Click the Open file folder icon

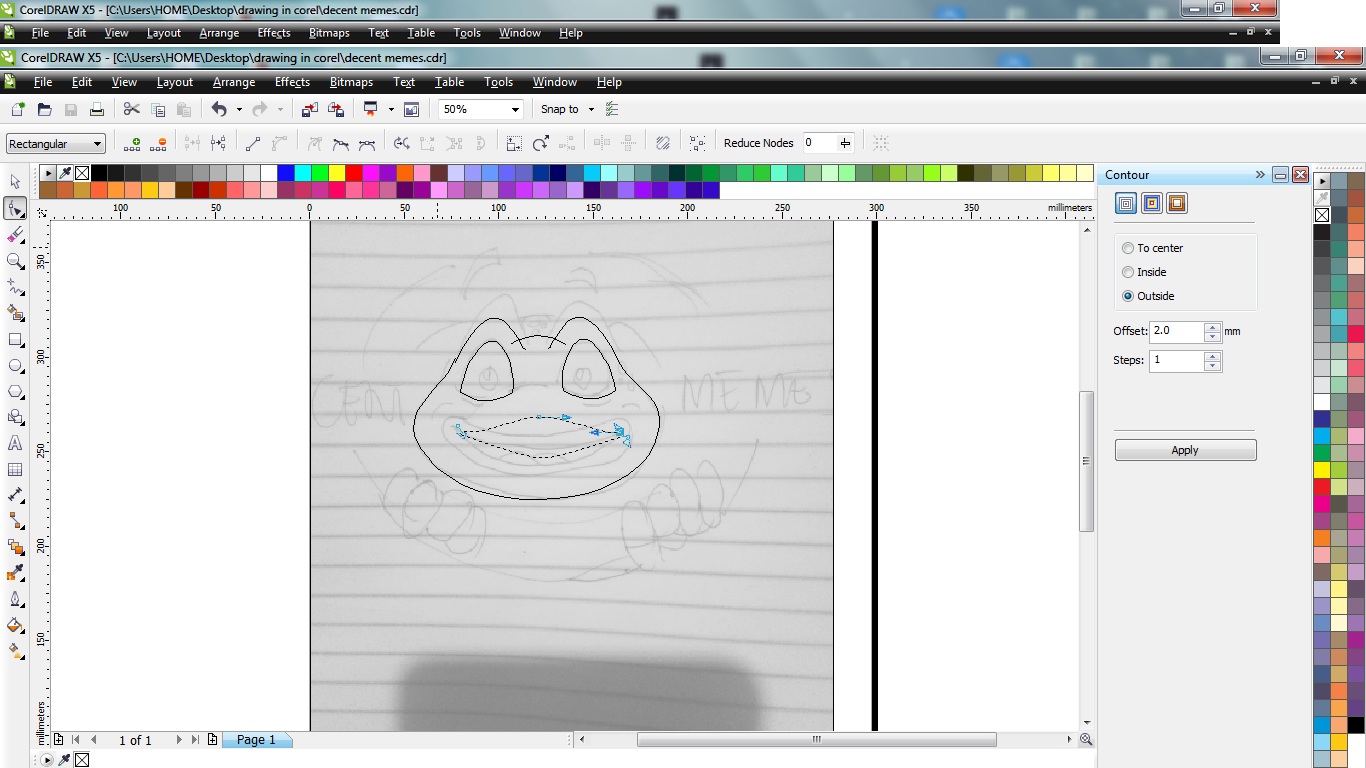click(x=44, y=109)
